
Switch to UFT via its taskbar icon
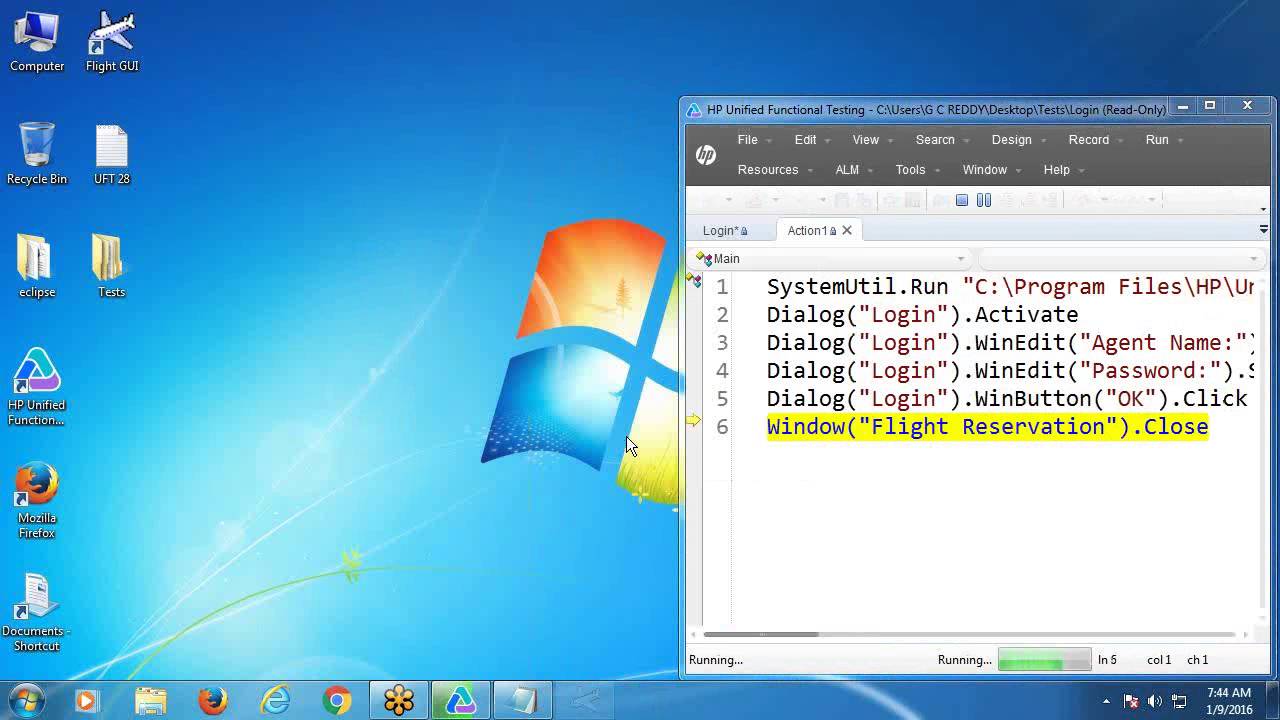pyautogui.click(x=460, y=701)
